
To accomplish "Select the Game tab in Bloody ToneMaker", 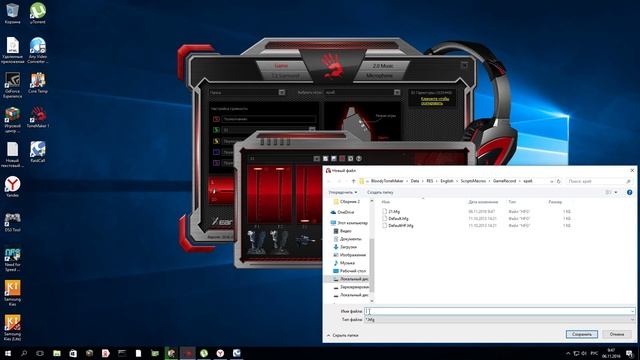I will (x=281, y=65).
